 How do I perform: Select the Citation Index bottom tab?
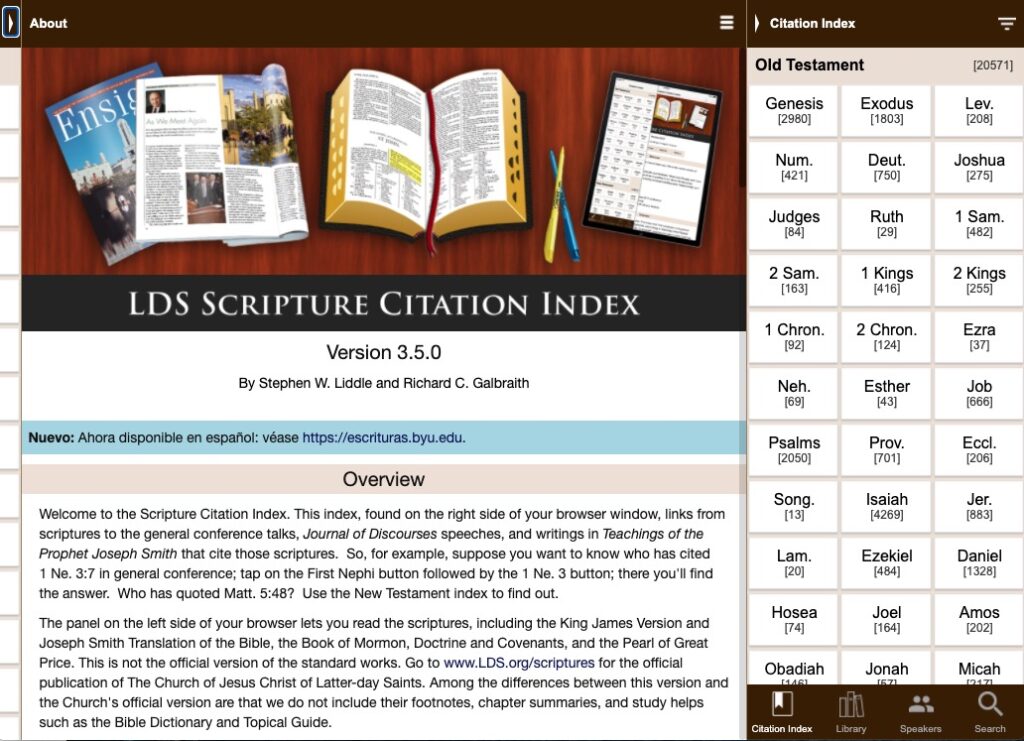click(x=782, y=712)
